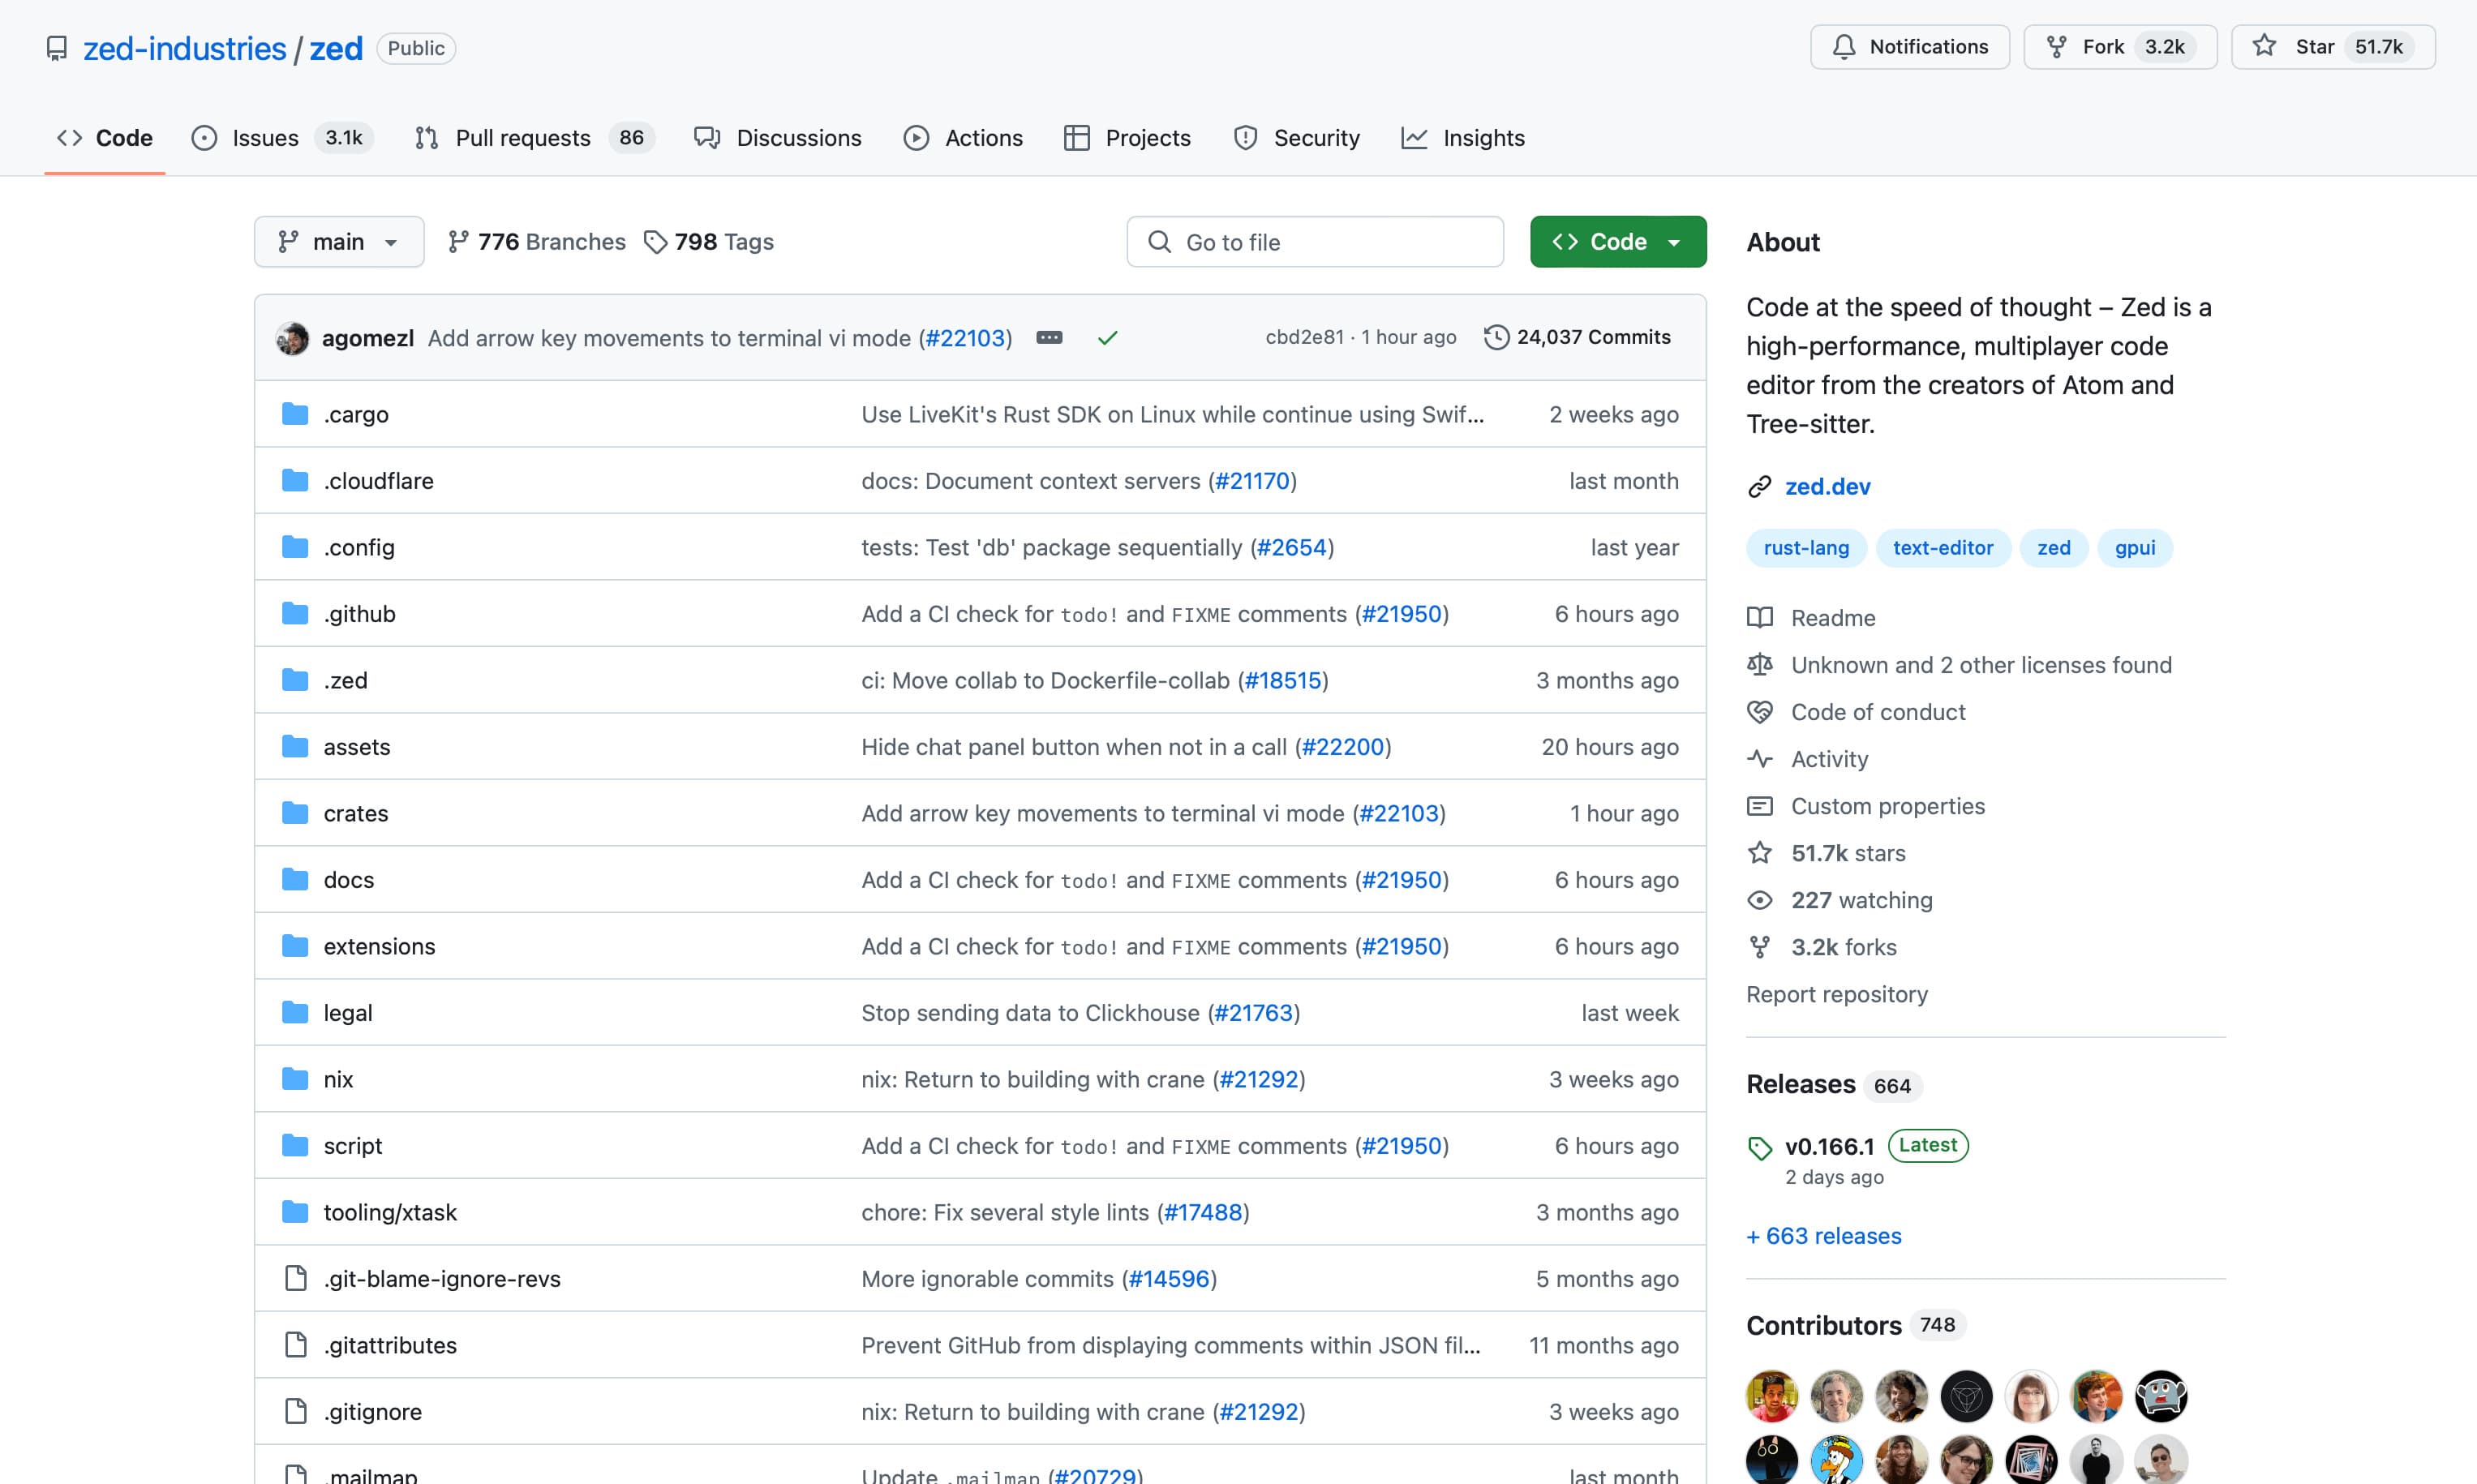Open the main branch dropdown
This screenshot has height=1484, width=2477.
pos(338,241)
